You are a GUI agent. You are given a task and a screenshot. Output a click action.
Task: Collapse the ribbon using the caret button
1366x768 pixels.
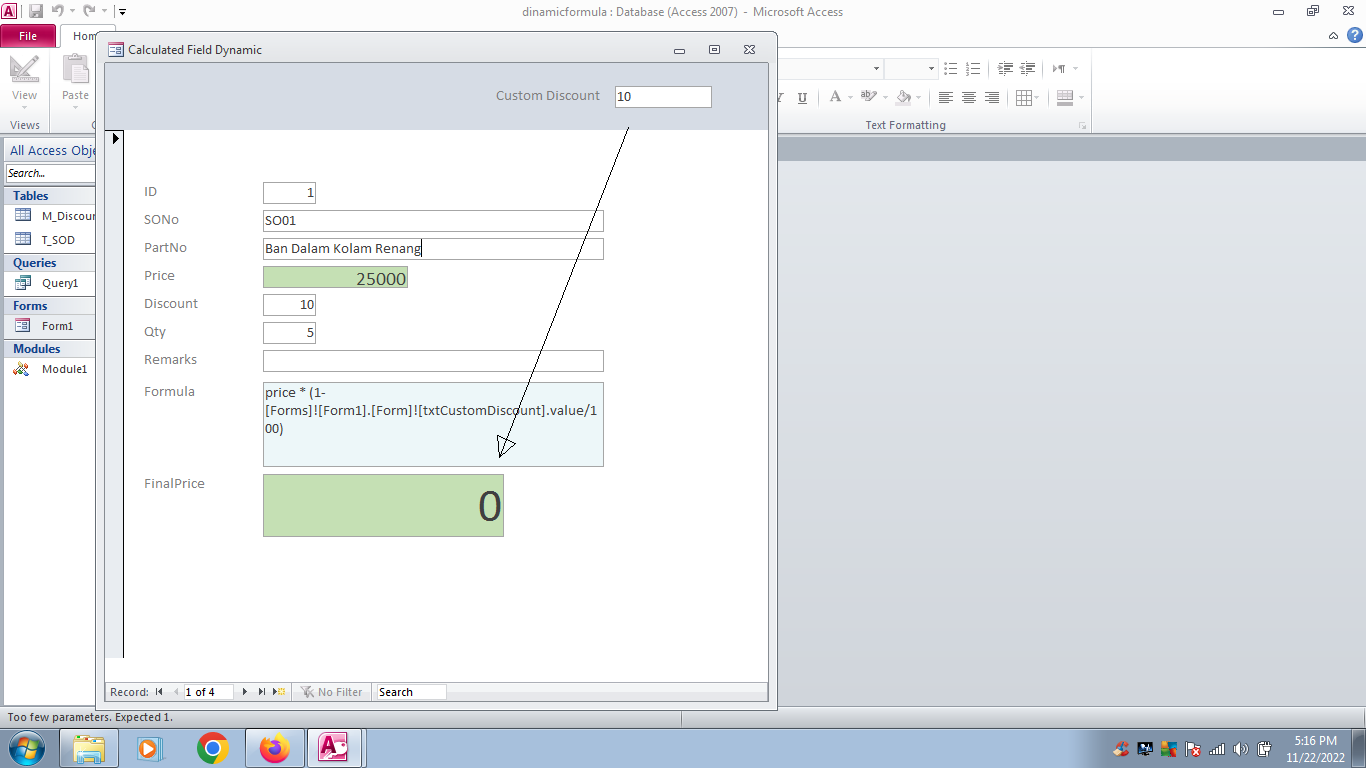[x=1333, y=36]
